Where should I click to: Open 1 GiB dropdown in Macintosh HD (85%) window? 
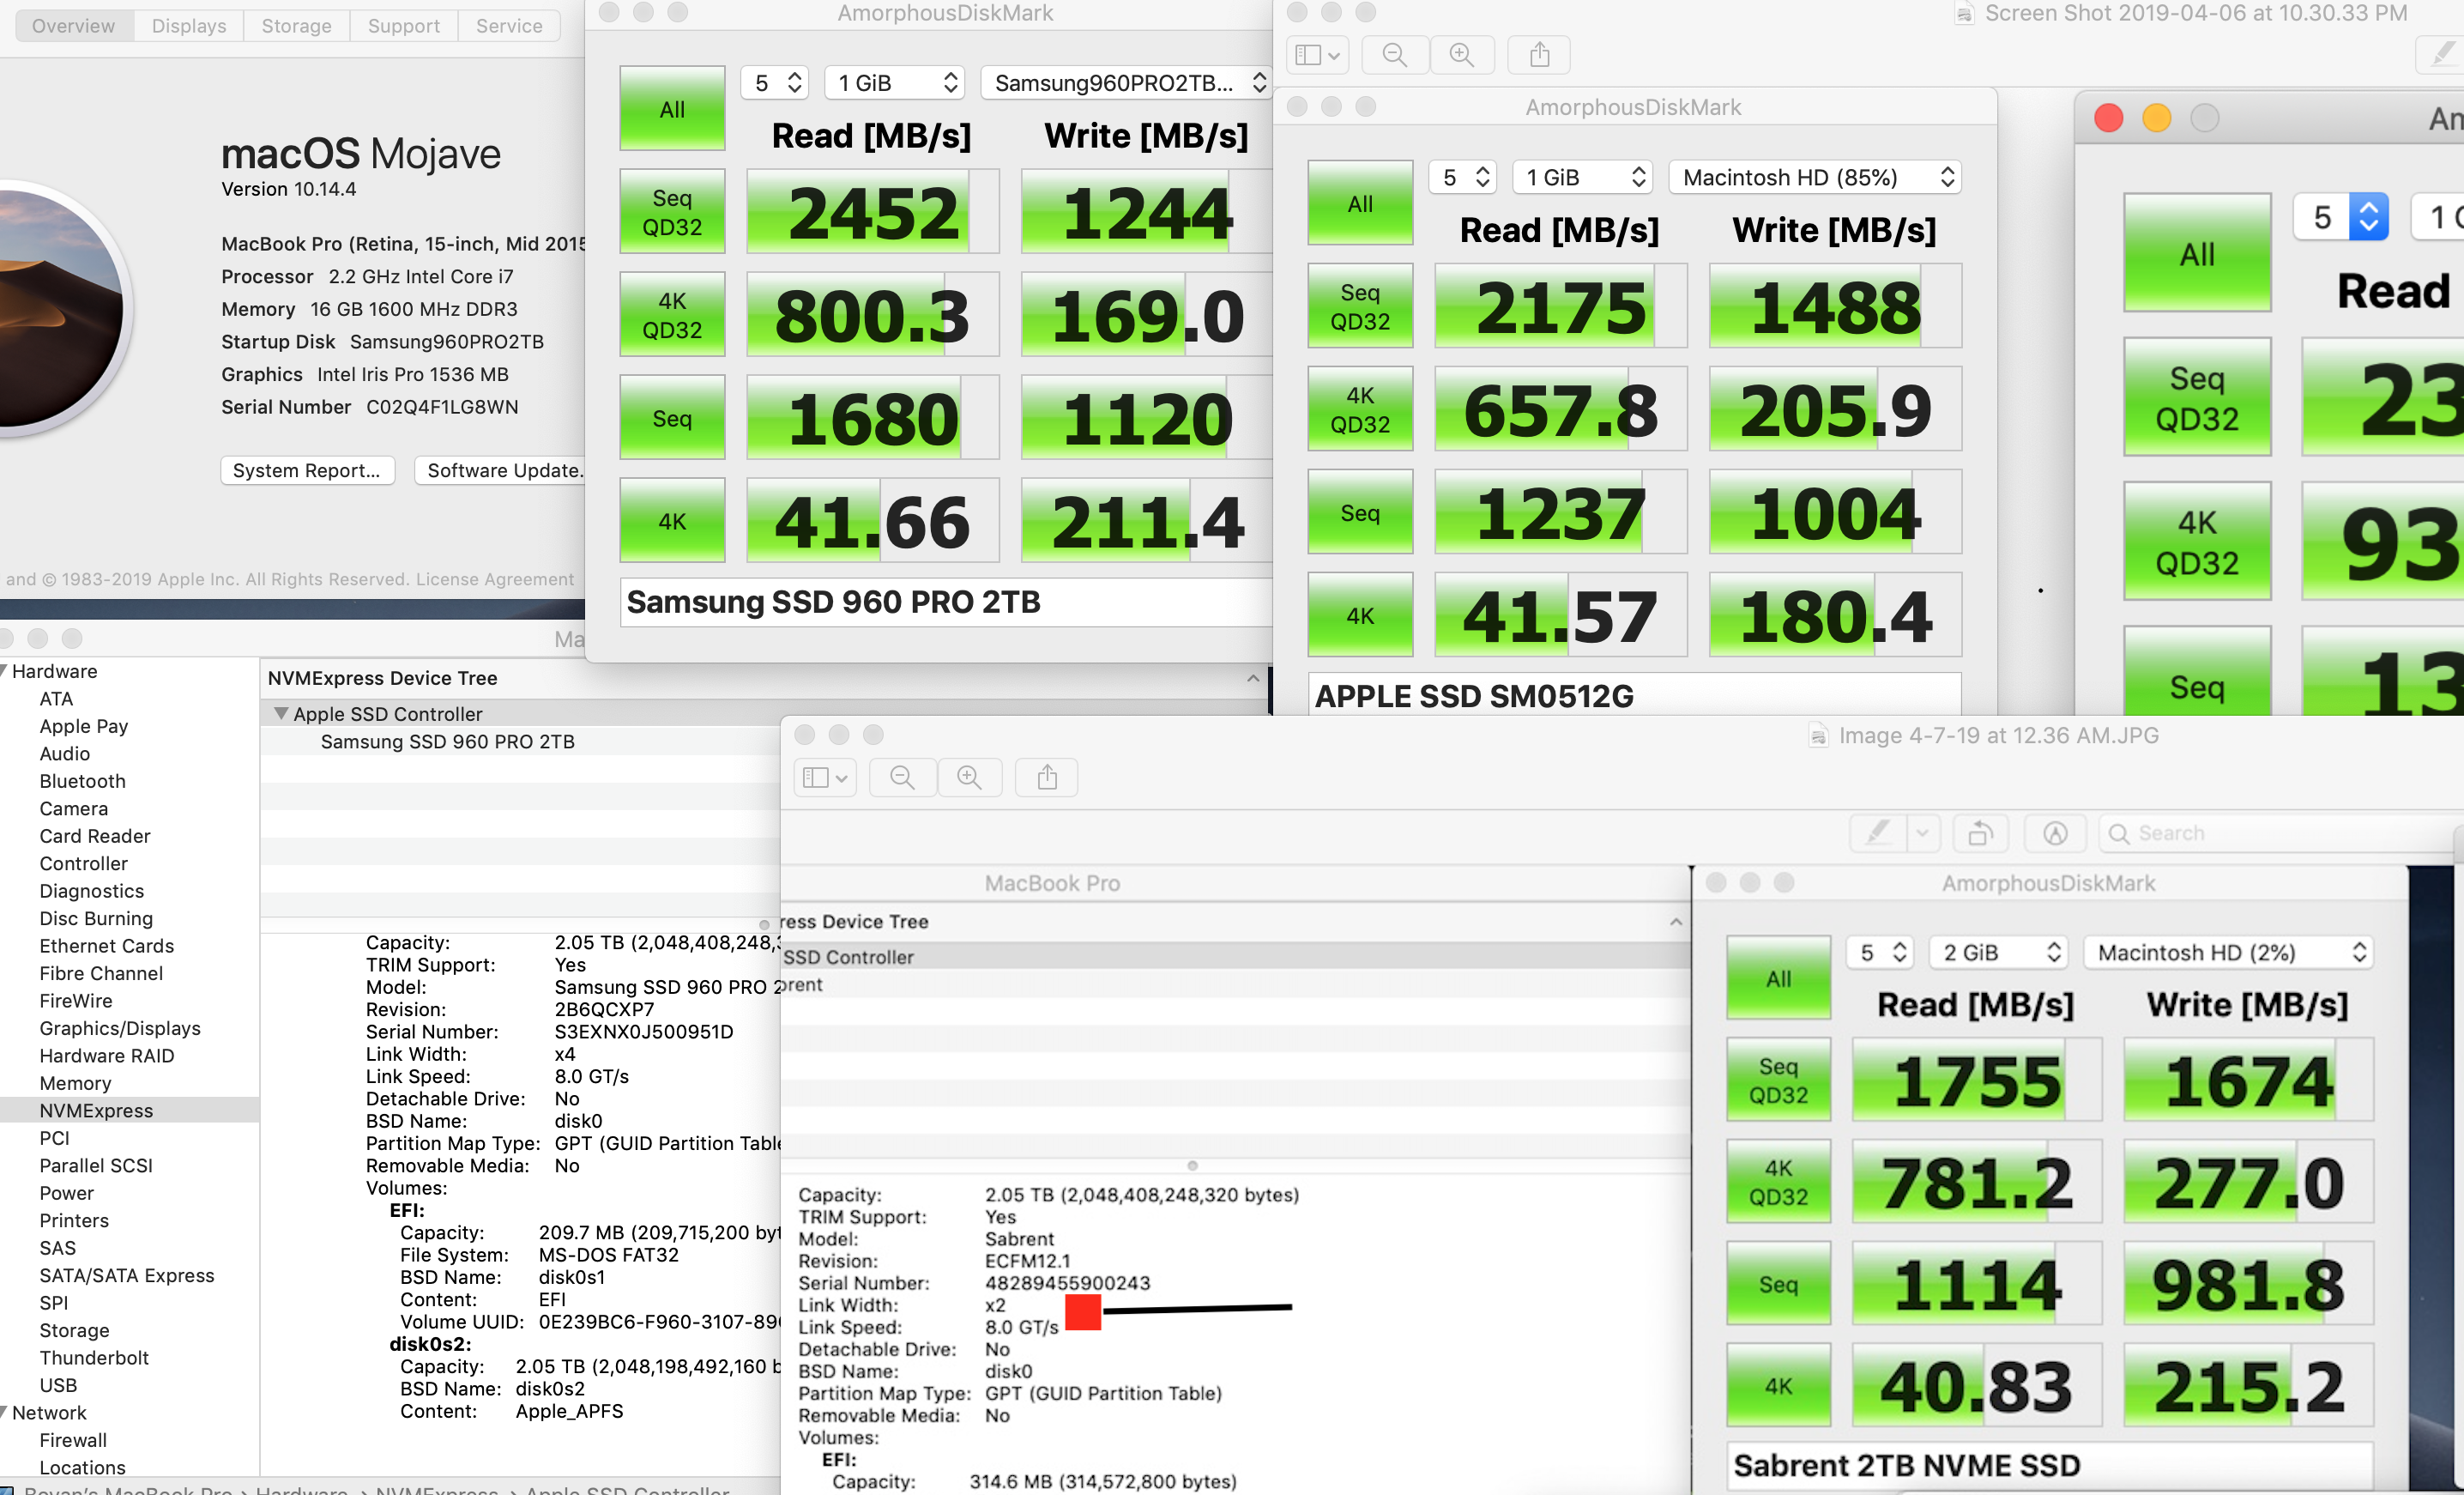pos(1583,177)
